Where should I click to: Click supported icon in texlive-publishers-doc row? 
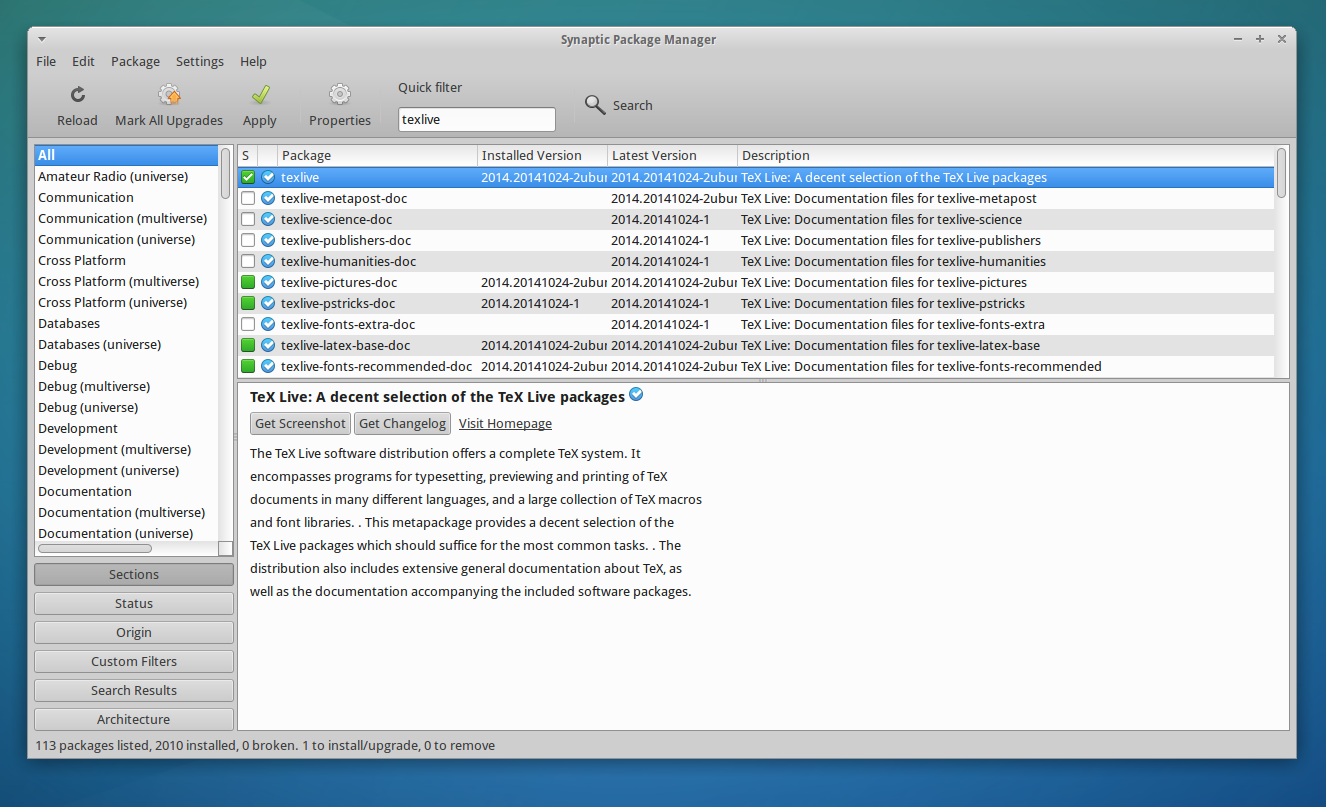(x=268, y=240)
